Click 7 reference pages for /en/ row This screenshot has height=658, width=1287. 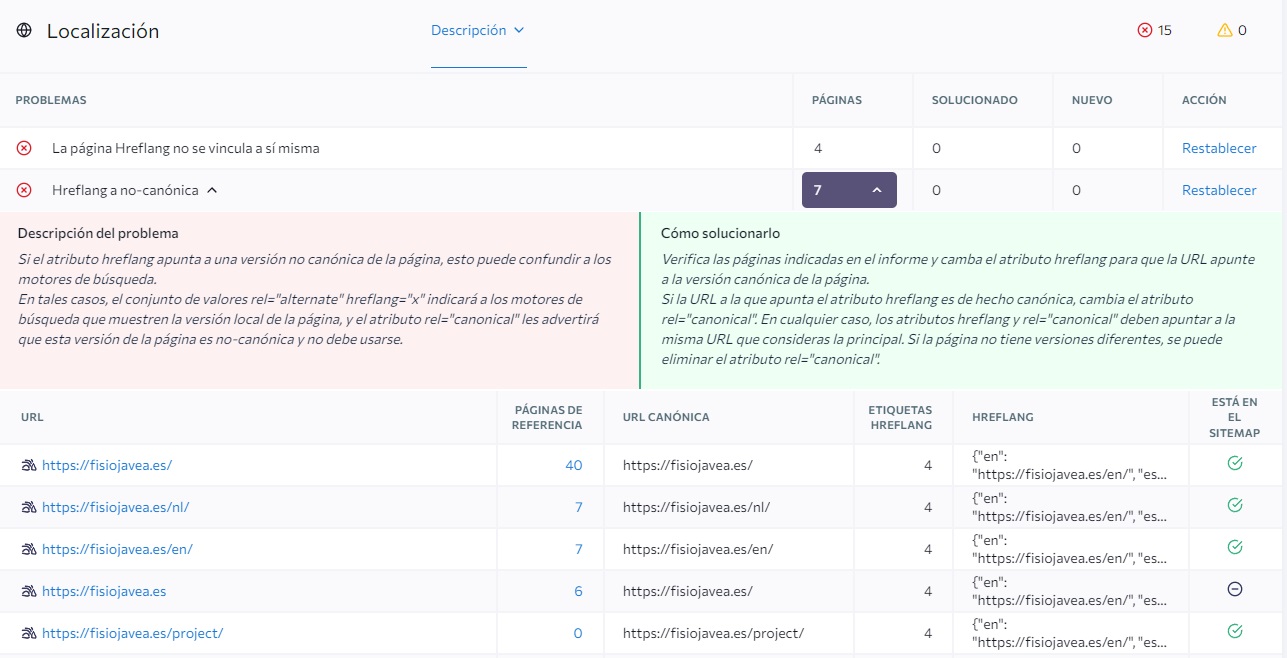pyautogui.click(x=578, y=549)
